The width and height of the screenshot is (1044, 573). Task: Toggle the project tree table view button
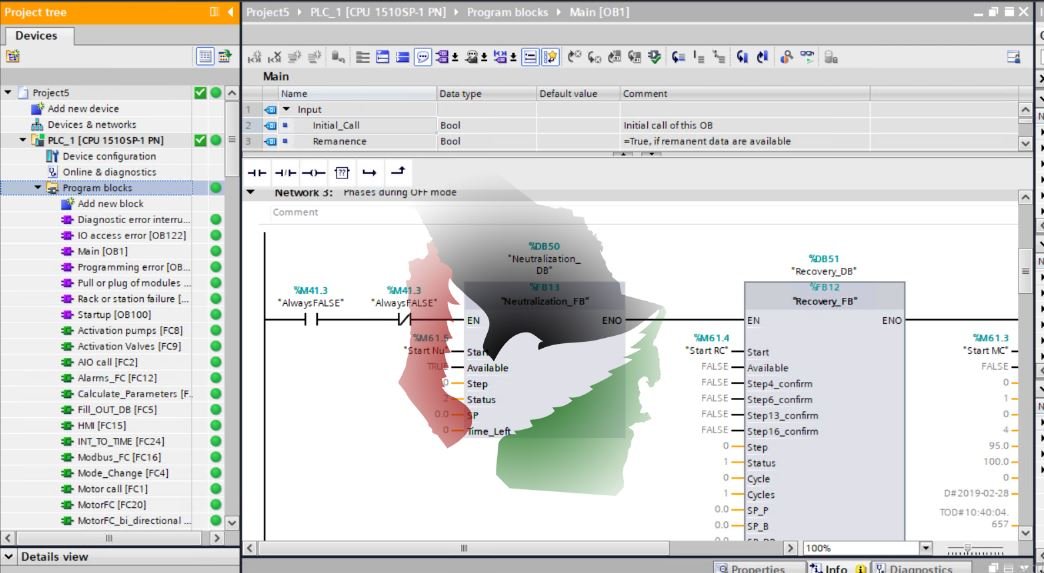(205, 57)
